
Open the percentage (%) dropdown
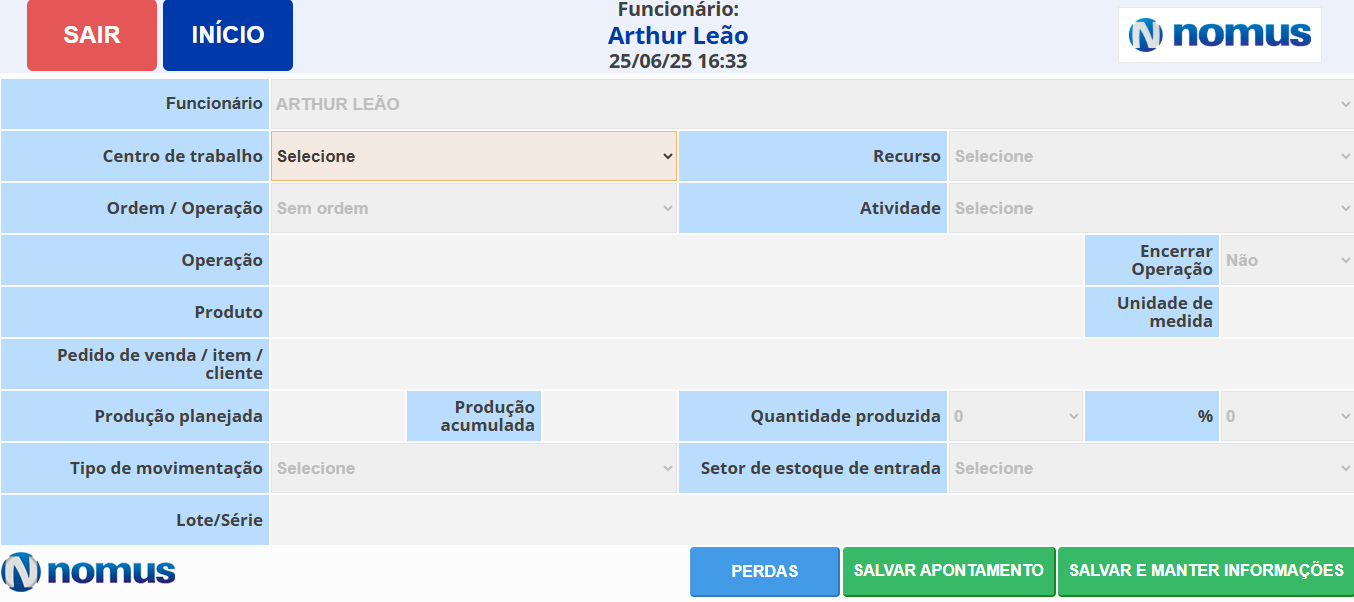pos(1286,416)
